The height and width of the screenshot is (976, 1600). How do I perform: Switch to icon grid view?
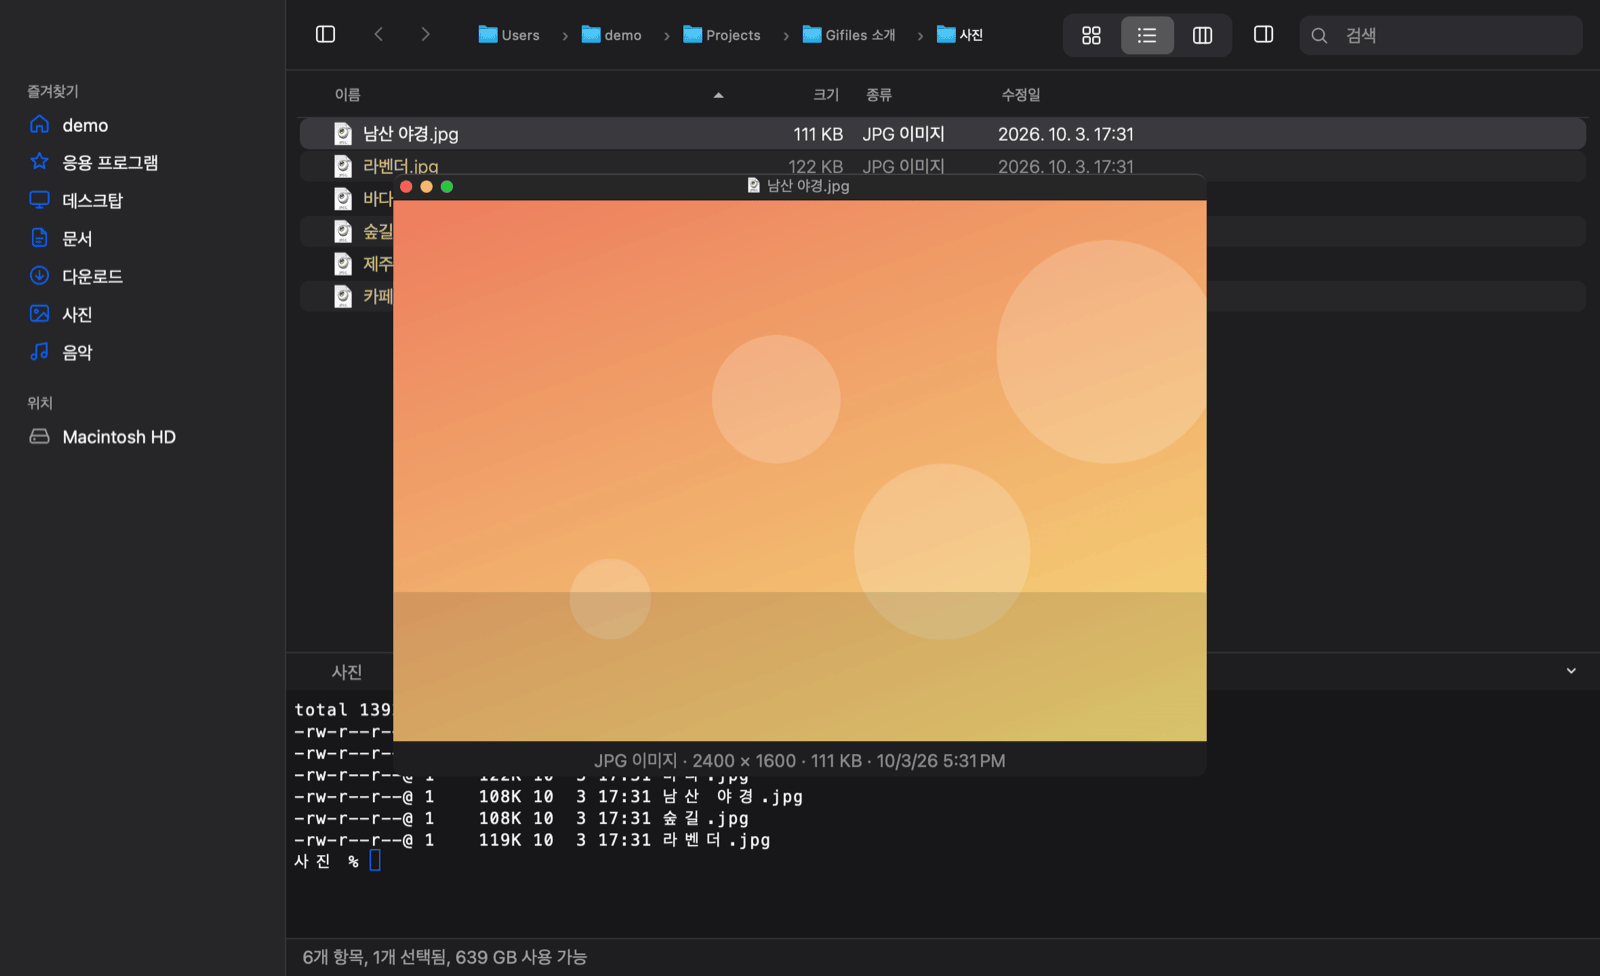1091,35
